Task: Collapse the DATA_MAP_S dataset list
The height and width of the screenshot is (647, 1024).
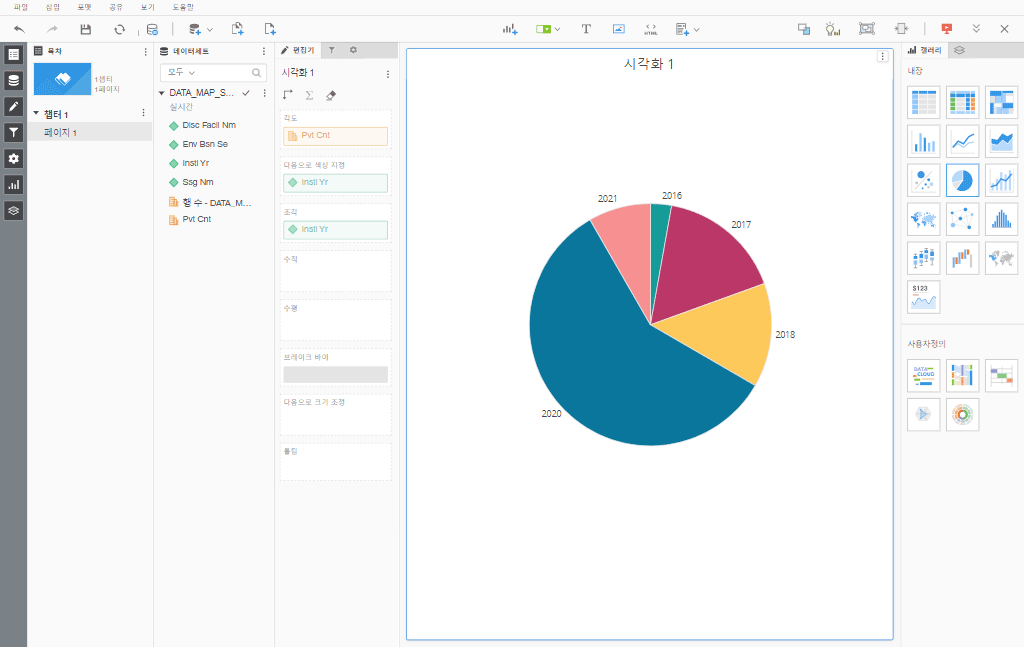Action: [x=162, y=92]
